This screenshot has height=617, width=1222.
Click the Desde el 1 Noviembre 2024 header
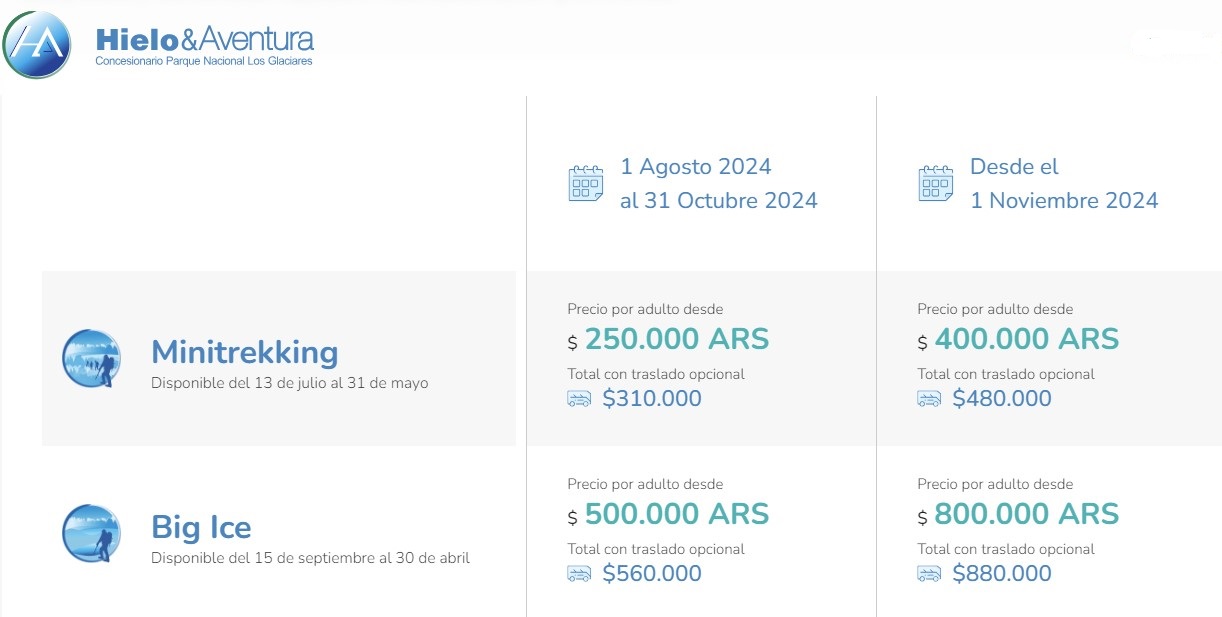pyautogui.click(x=1063, y=183)
